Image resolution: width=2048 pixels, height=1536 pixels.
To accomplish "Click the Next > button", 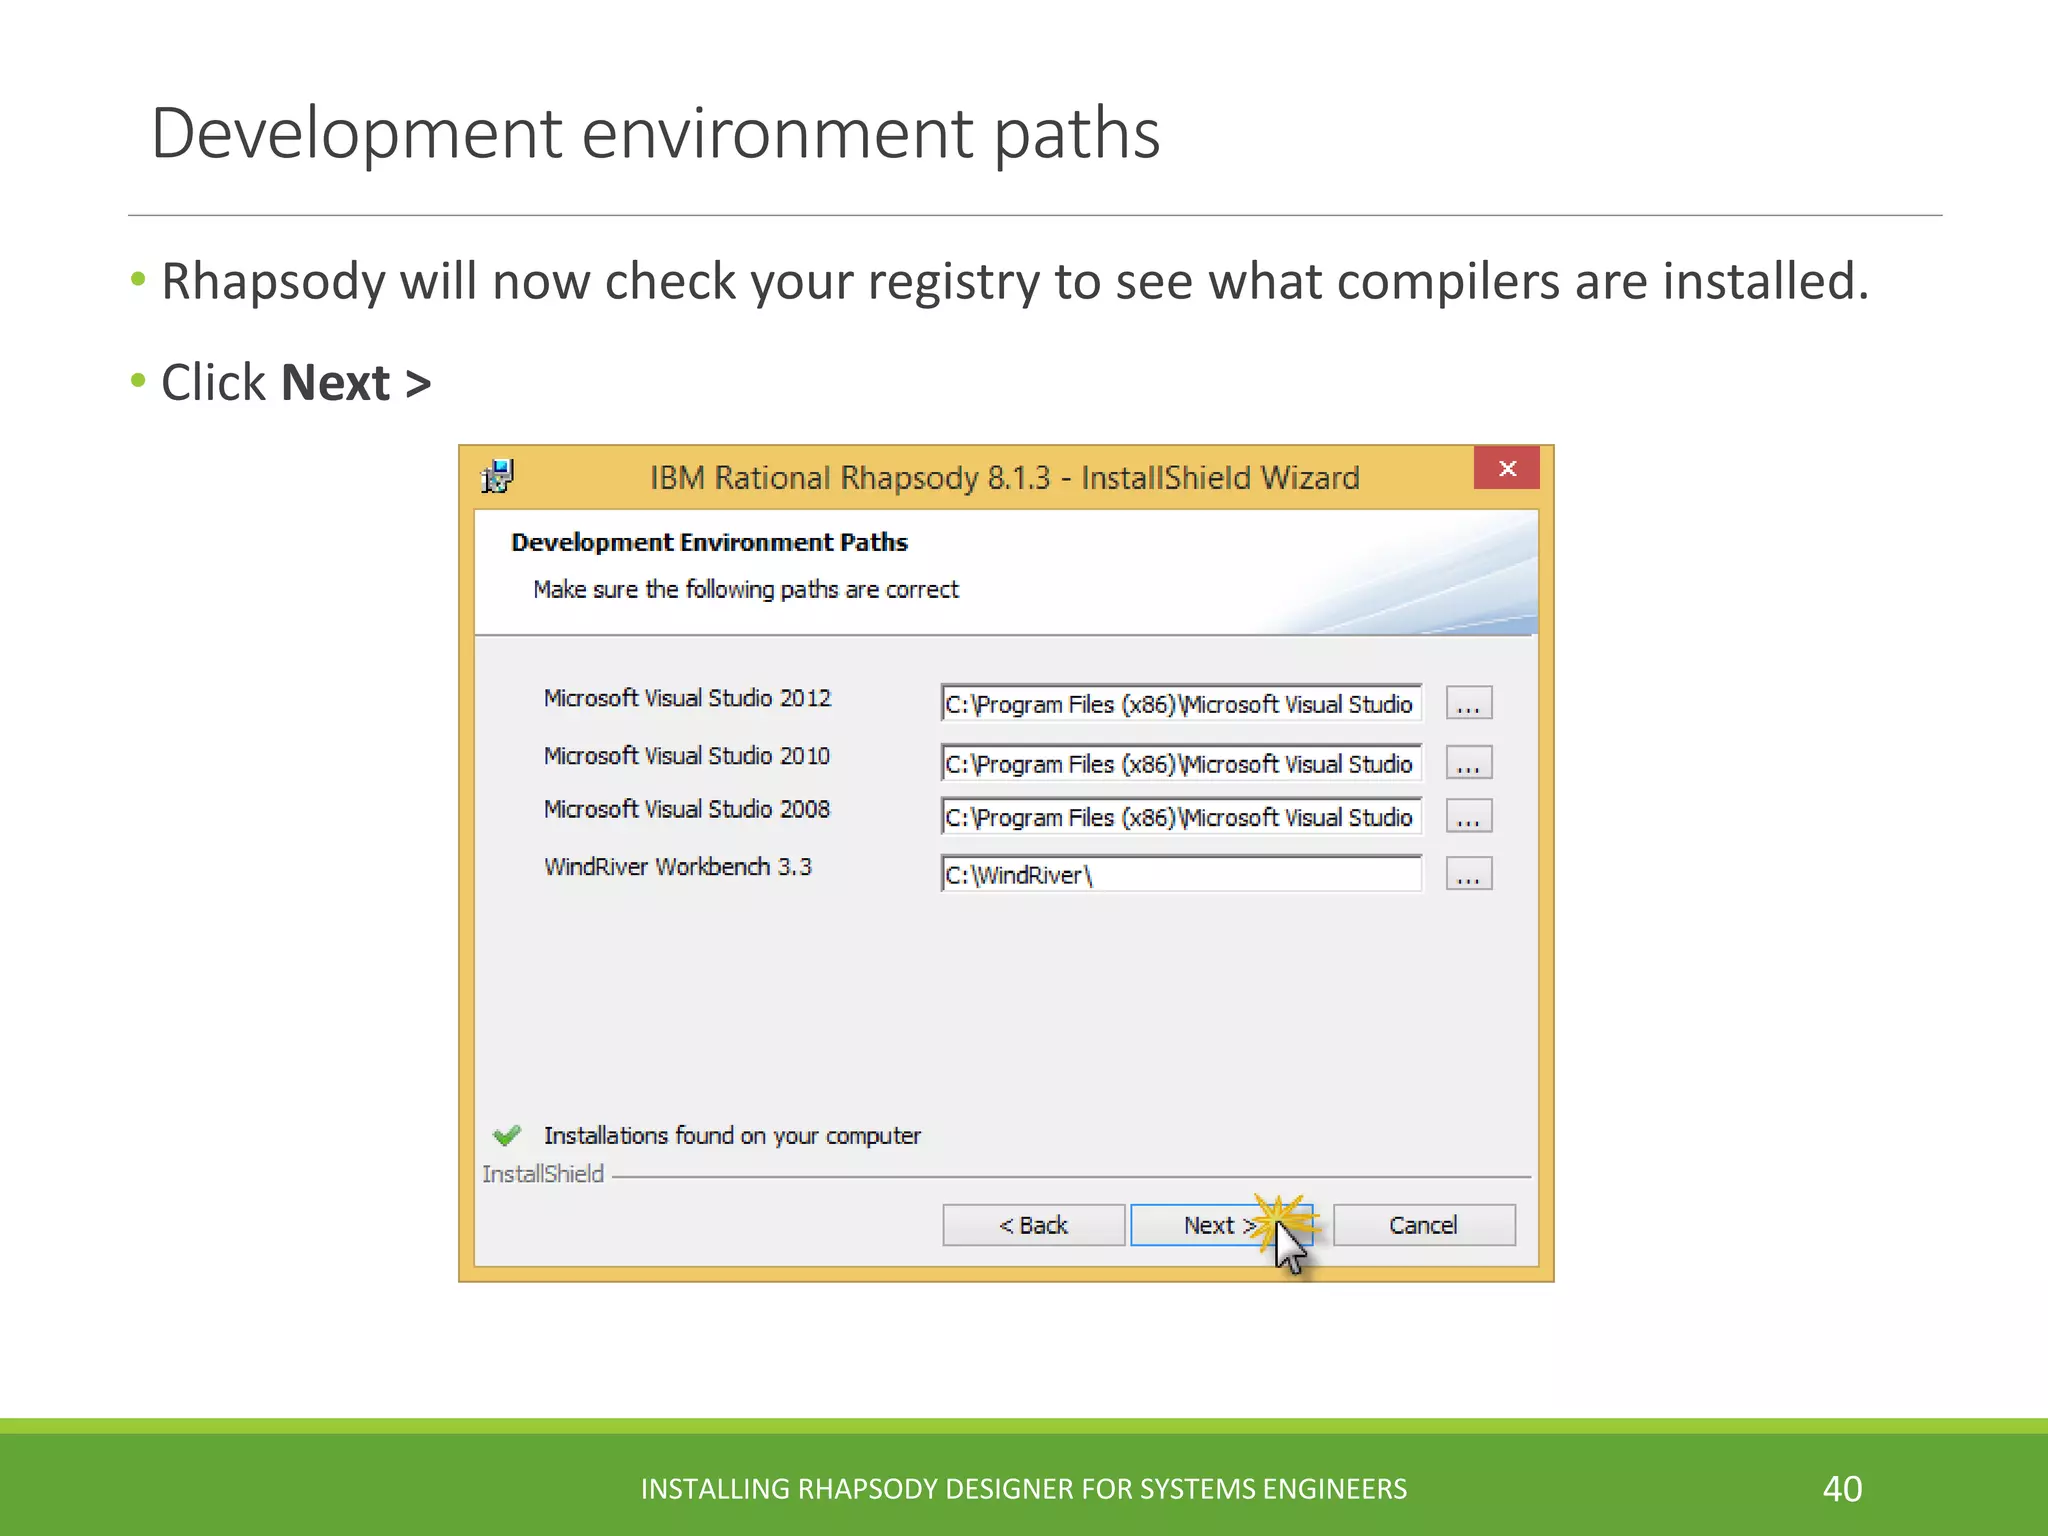I will tap(1220, 1225).
